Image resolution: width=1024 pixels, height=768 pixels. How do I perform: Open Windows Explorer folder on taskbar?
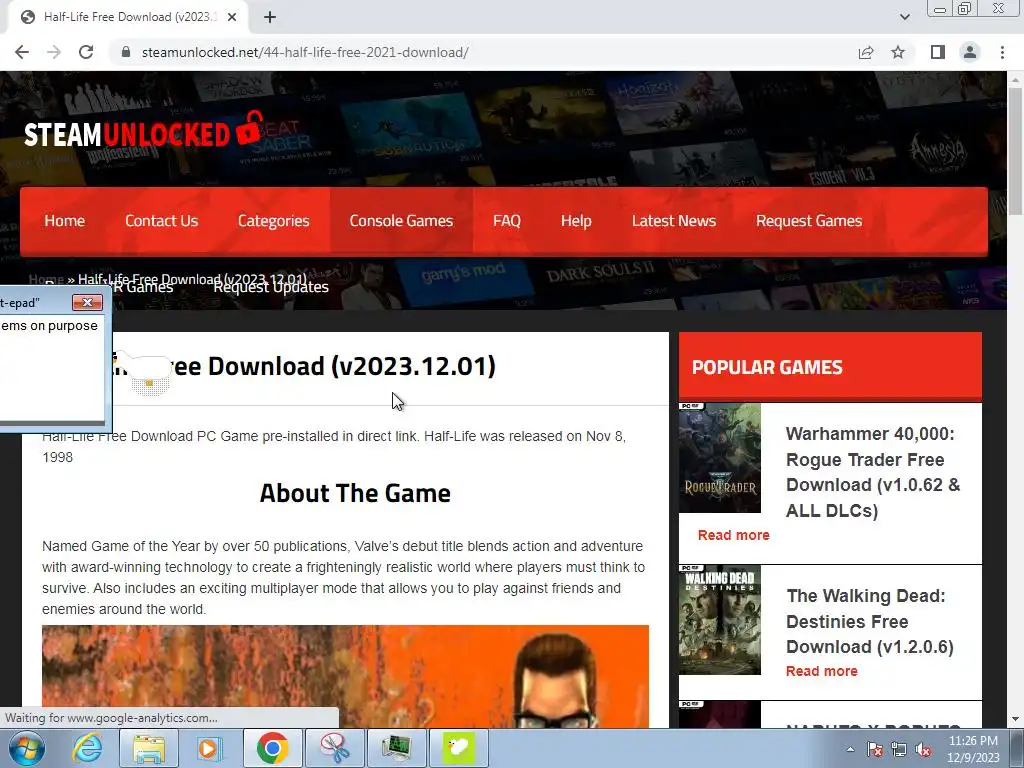pos(148,748)
